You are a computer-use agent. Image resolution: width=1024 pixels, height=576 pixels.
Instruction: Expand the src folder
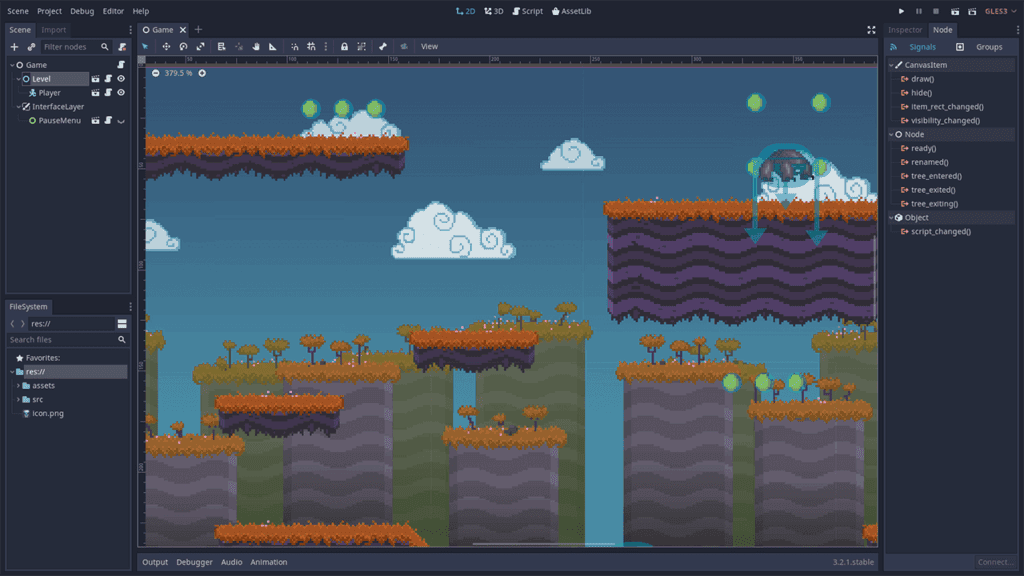18,399
